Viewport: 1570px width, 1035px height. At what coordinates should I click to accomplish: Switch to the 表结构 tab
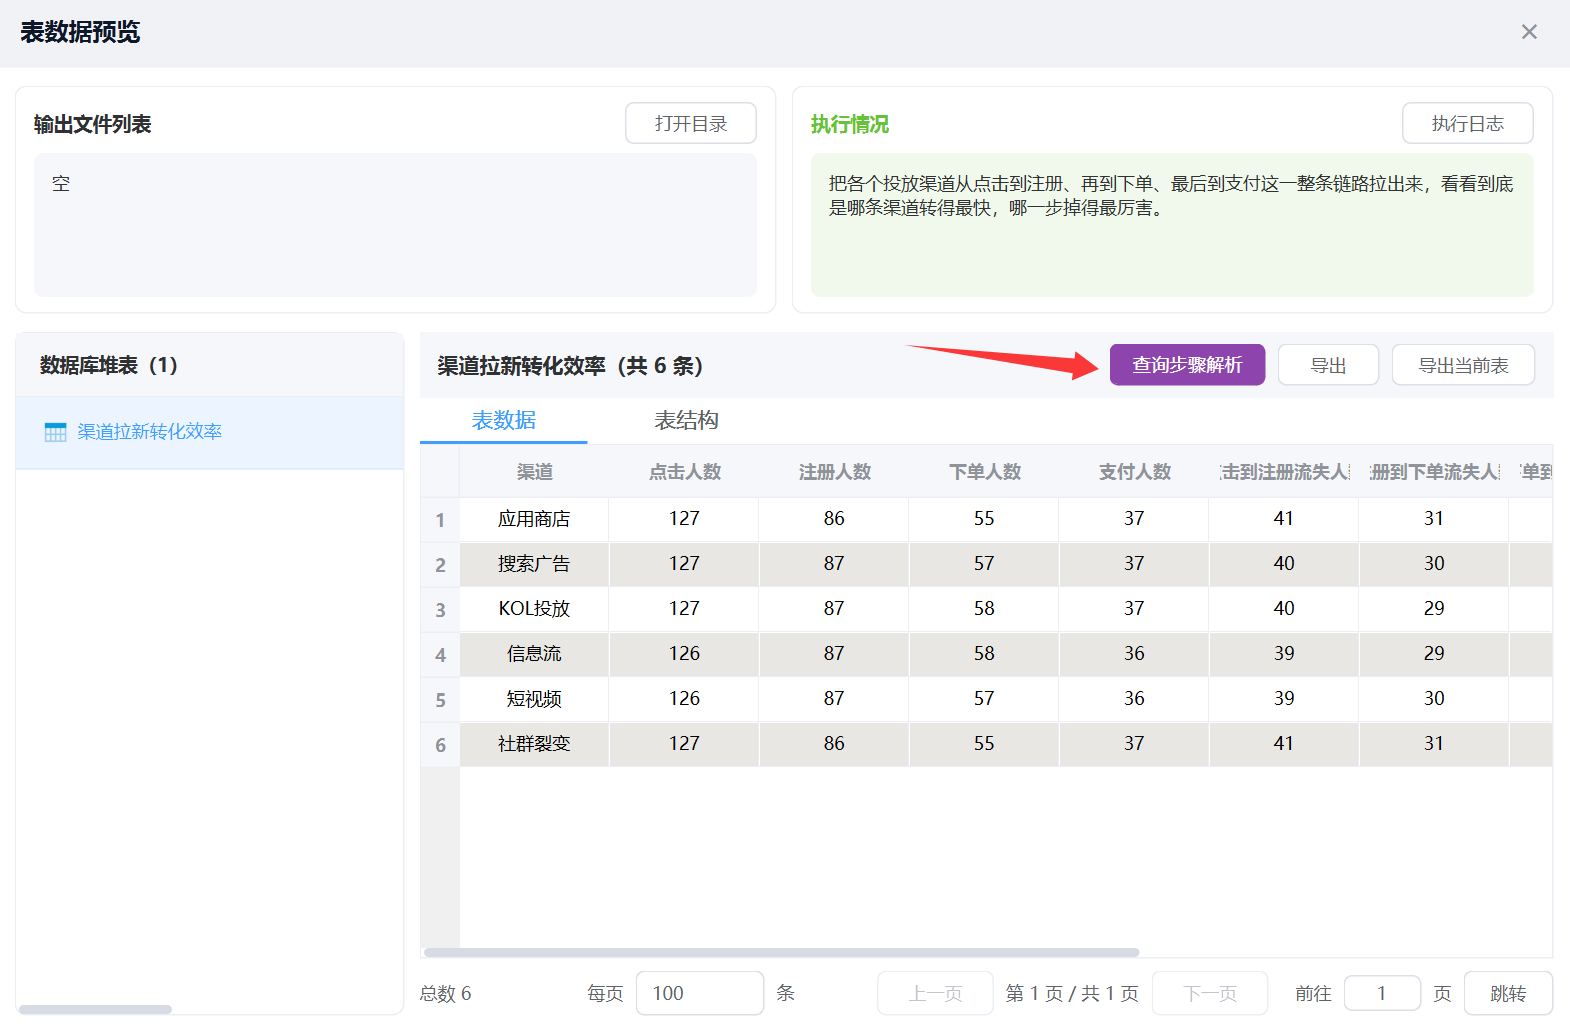pos(686,421)
